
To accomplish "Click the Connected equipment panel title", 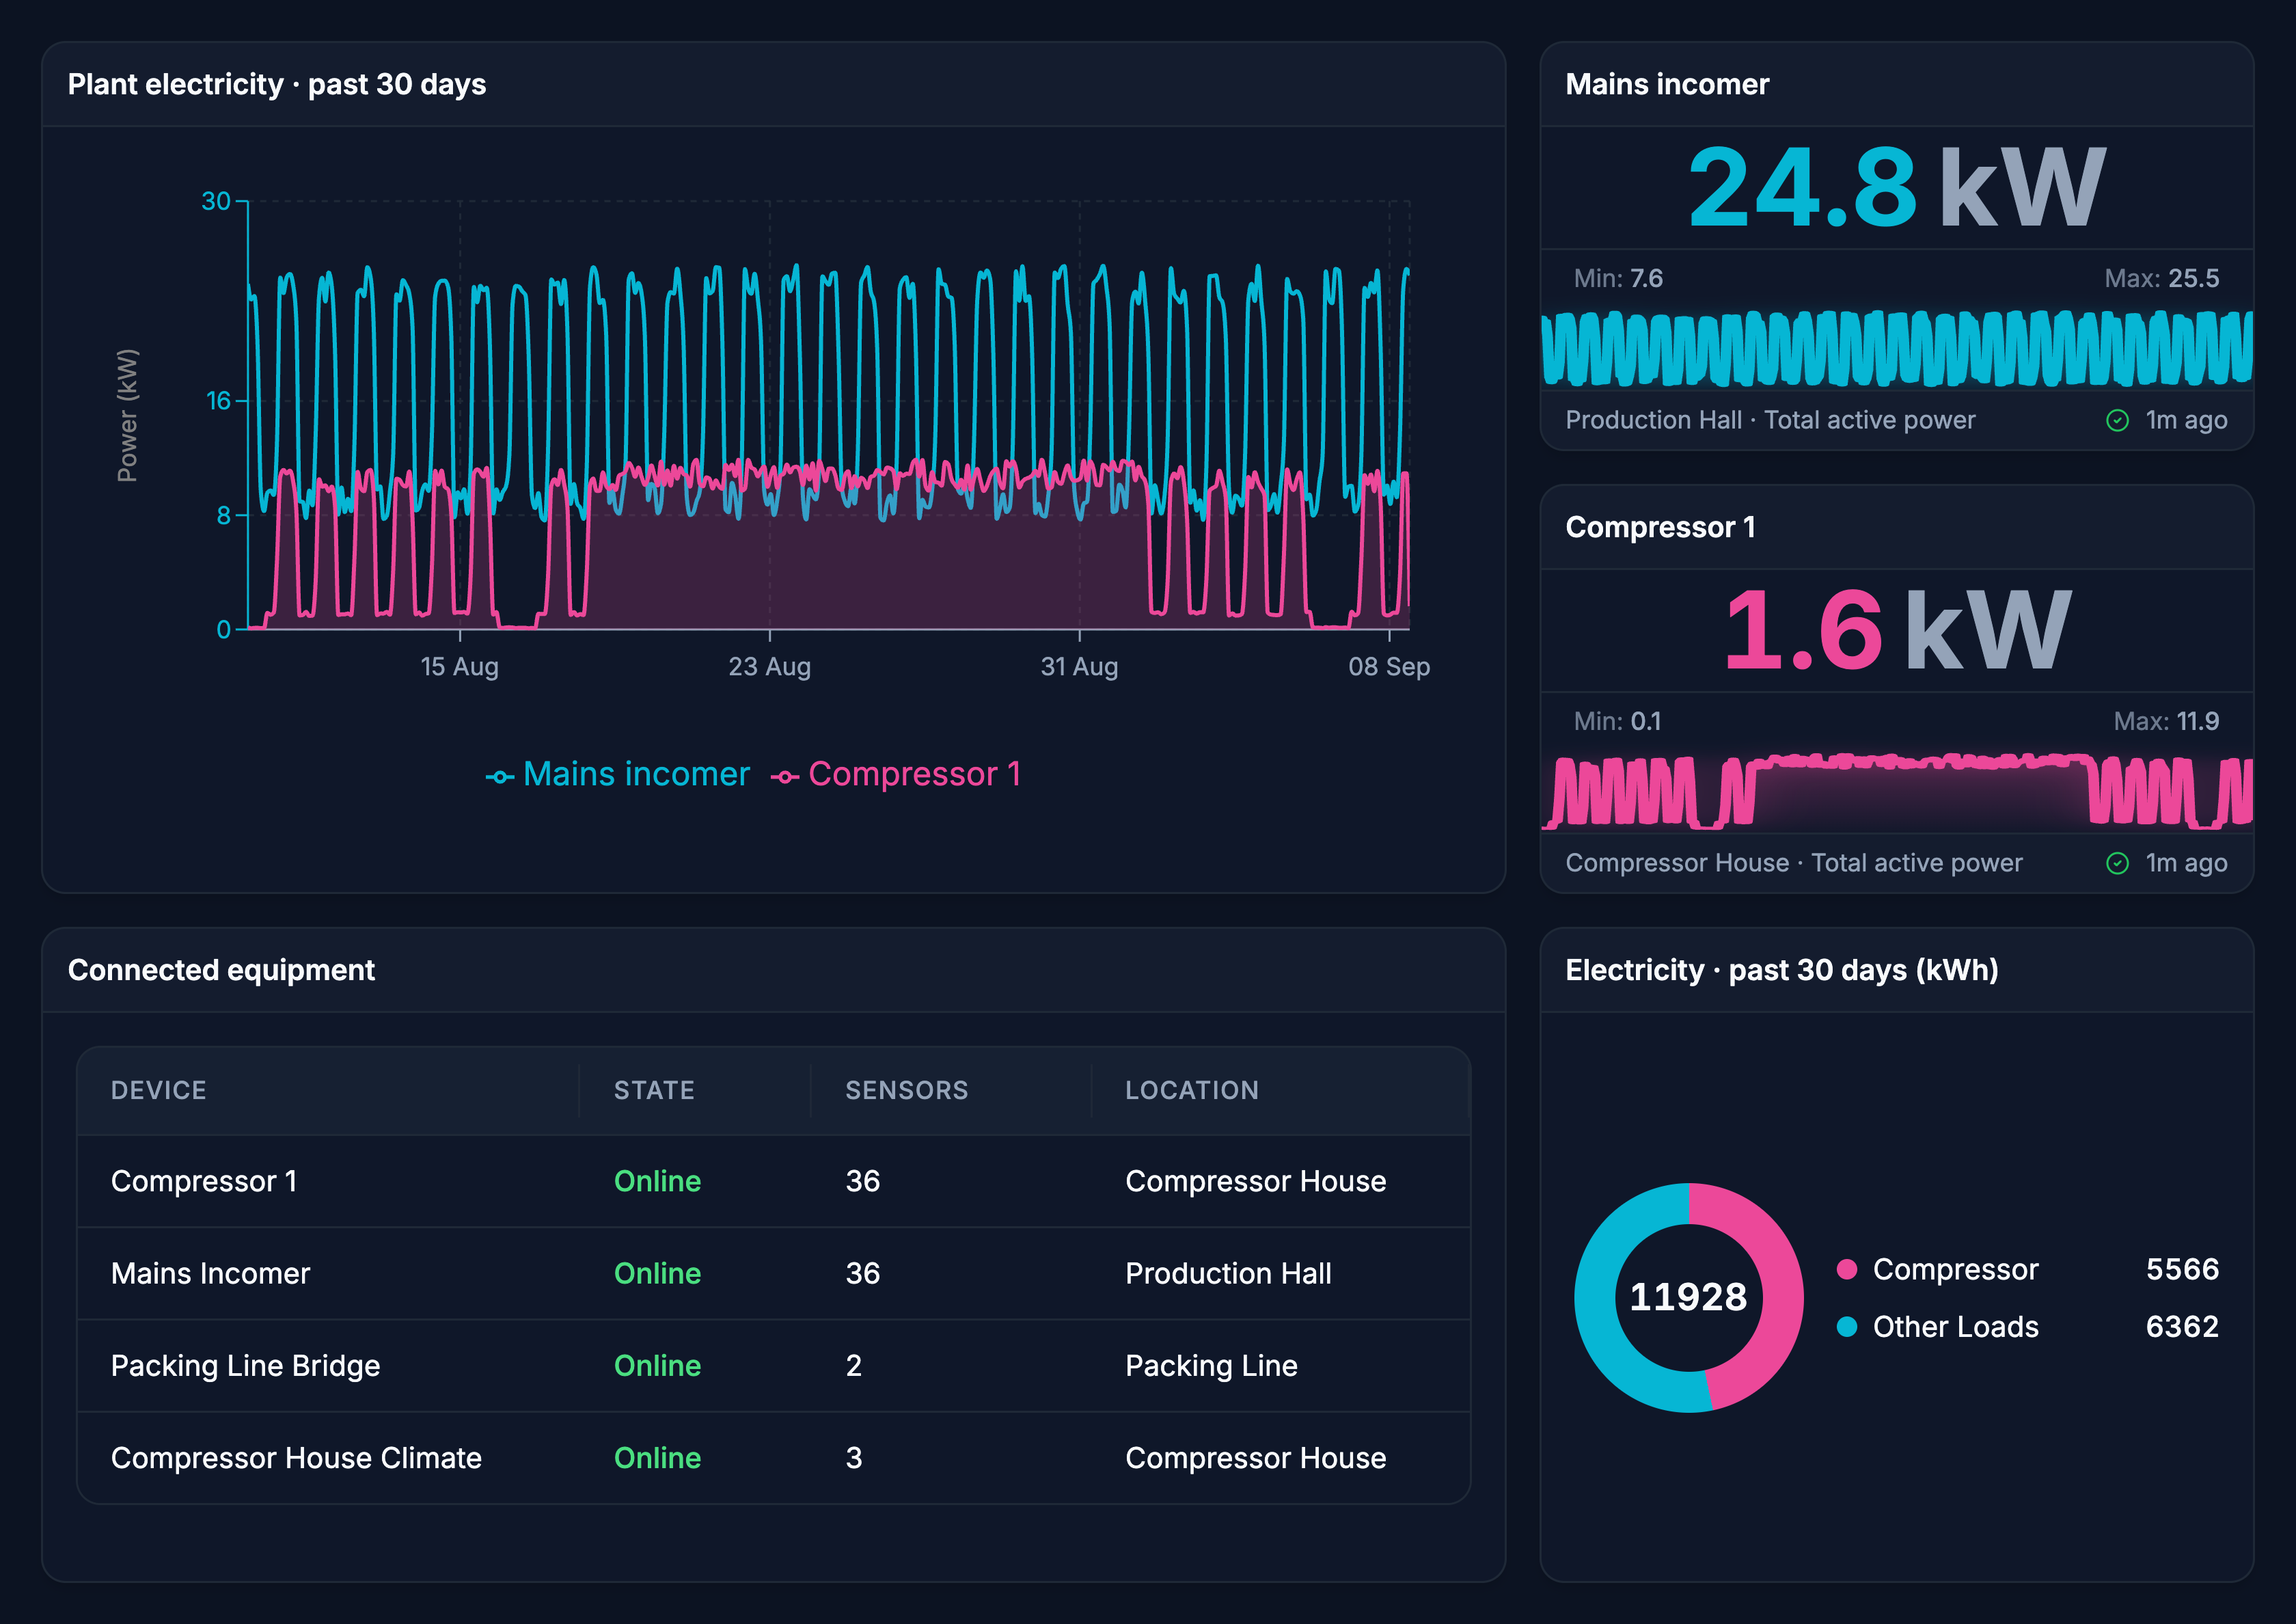I will (x=221, y=970).
